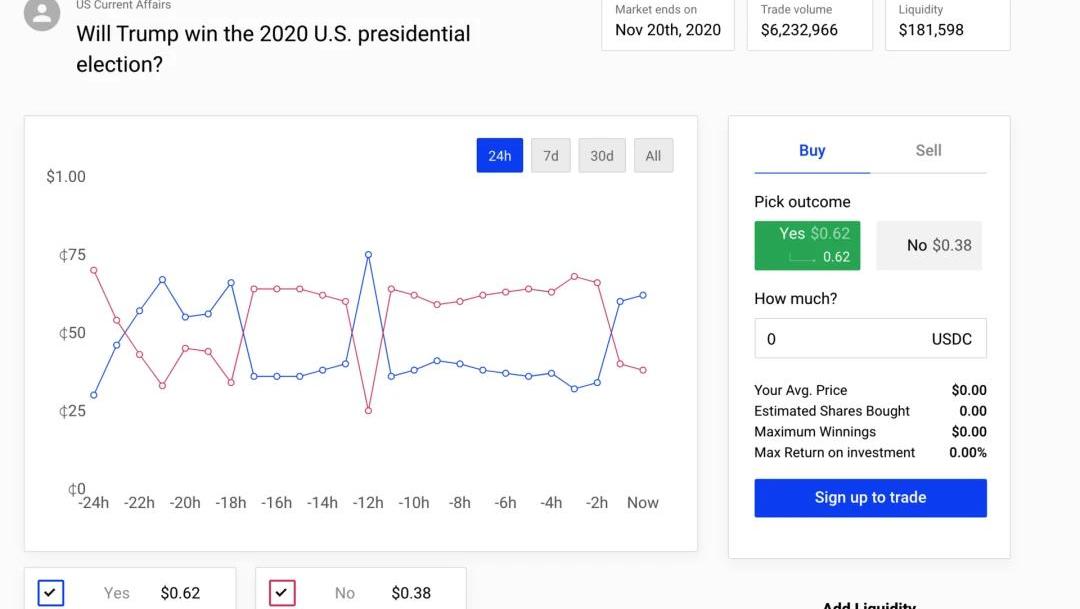Viewport: 1080px width, 609px height.
Task: Click Sign up to trade button
Action: click(x=870, y=498)
